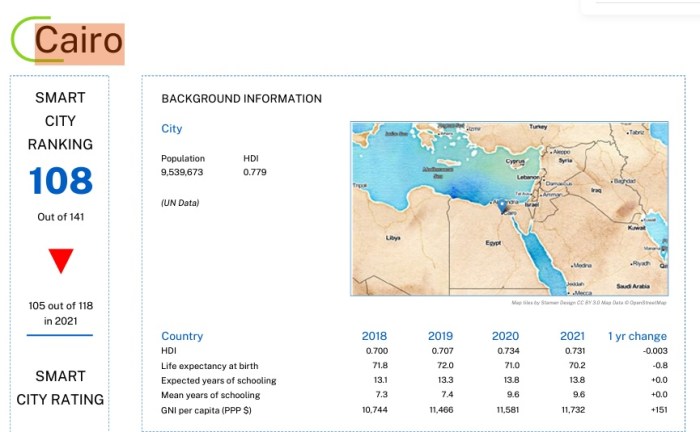Click the "Turkey" label on the map

[538, 127]
